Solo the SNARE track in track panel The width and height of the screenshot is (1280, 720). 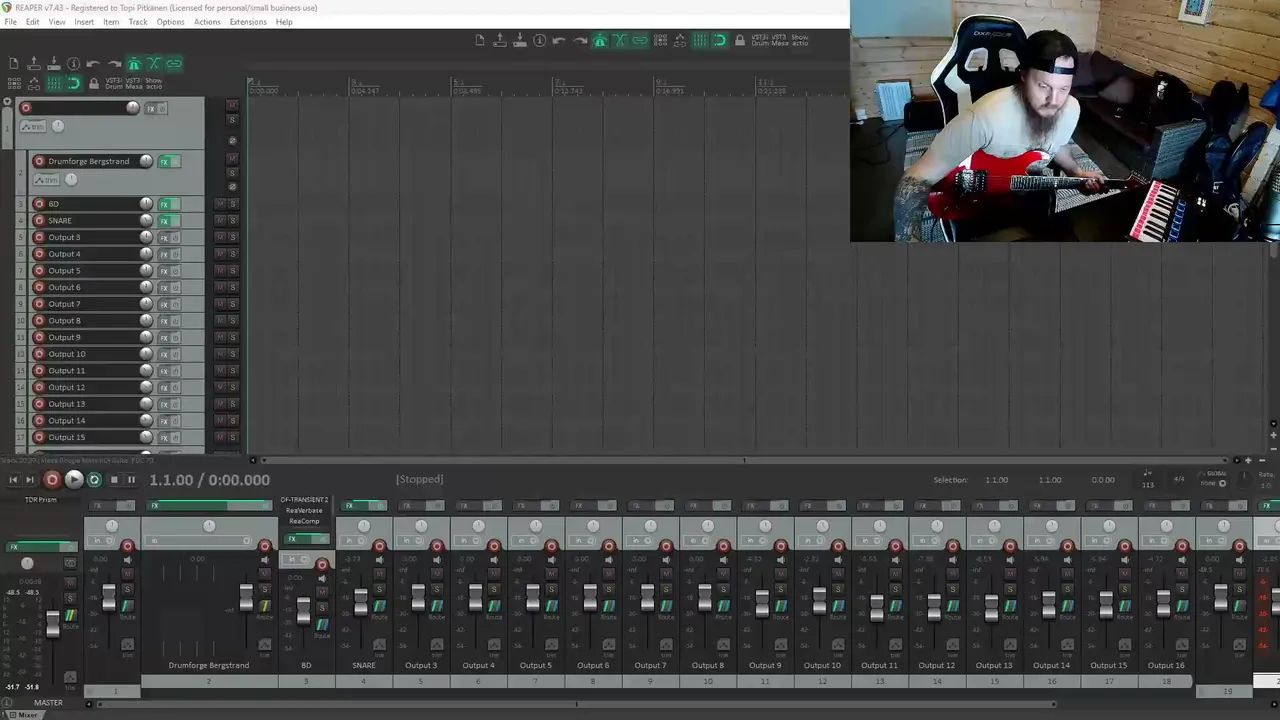pyautogui.click(x=233, y=220)
